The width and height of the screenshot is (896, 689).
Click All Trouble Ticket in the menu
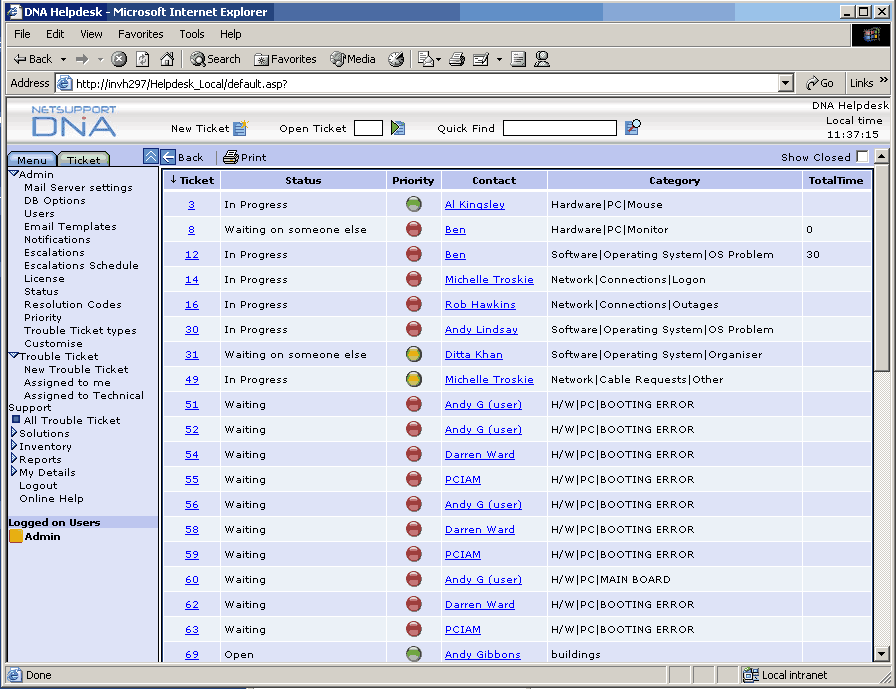[x=72, y=420]
